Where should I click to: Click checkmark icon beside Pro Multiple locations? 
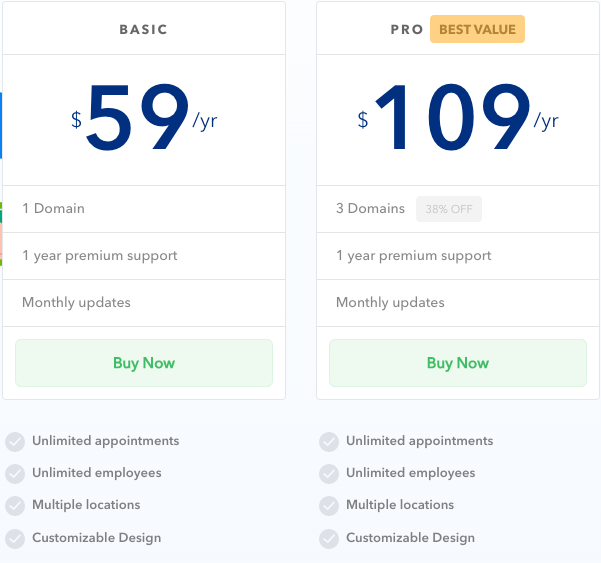(x=329, y=506)
